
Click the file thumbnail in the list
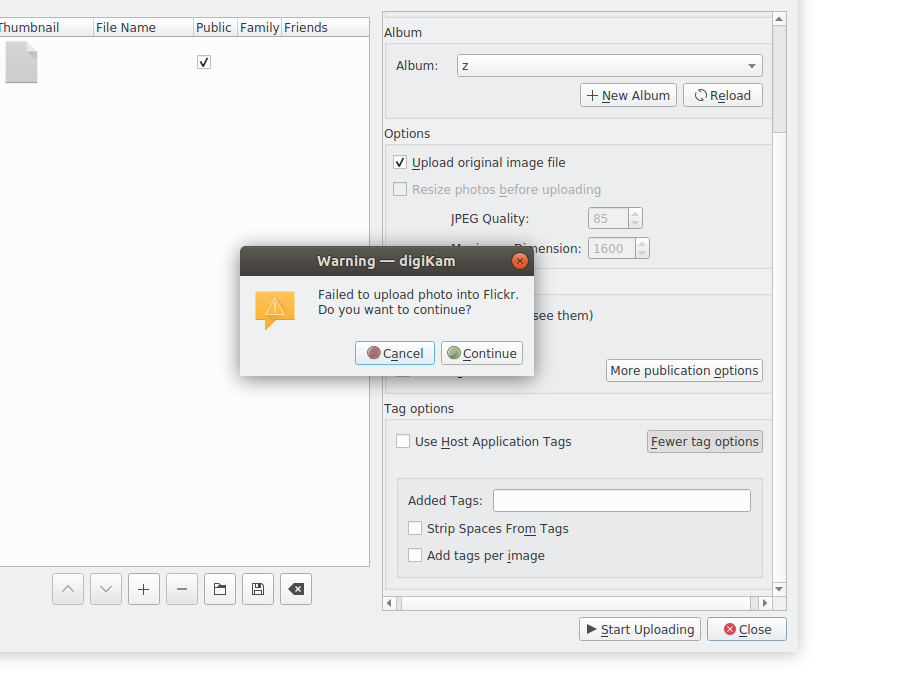click(x=21, y=62)
